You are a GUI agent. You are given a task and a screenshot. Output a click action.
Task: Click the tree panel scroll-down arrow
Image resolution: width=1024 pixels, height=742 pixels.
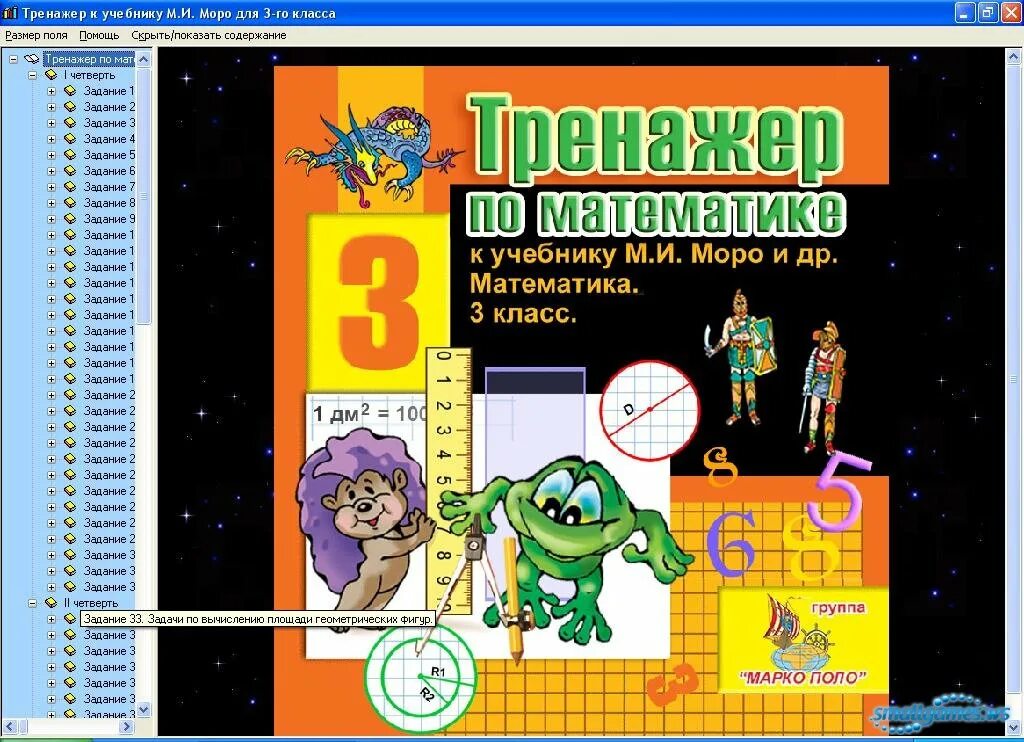tap(144, 709)
